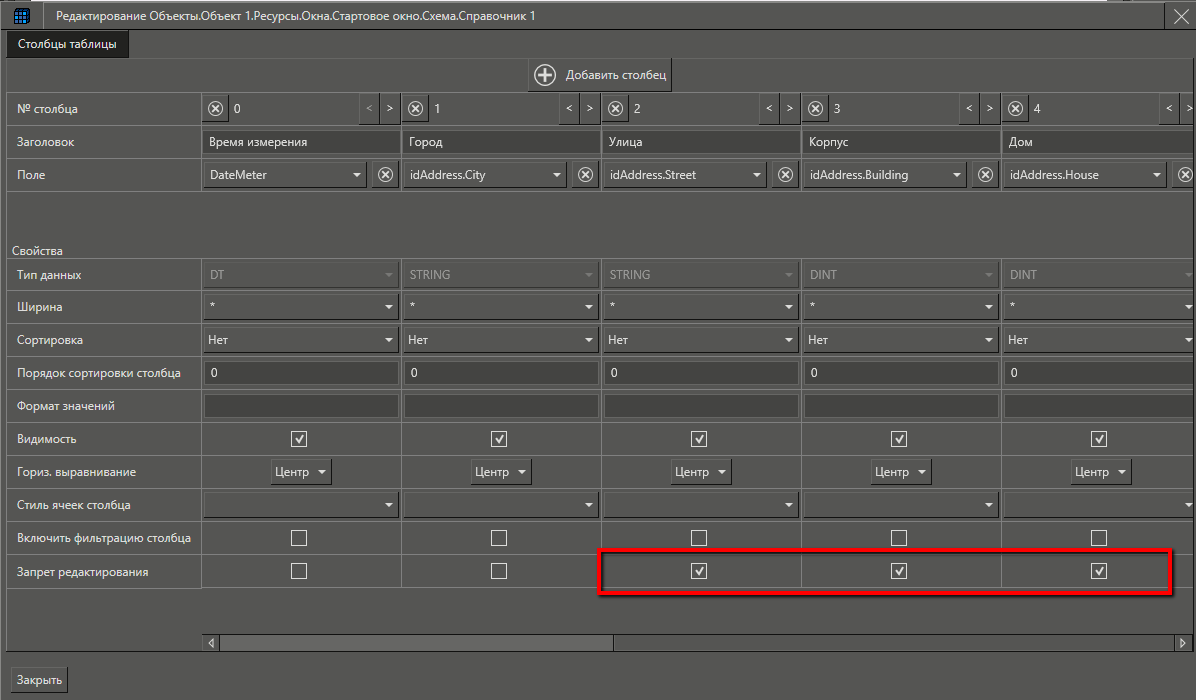The width and height of the screenshot is (1196, 700).
Task: Uncheck visibility for the Улица column
Action: pyautogui.click(x=699, y=439)
